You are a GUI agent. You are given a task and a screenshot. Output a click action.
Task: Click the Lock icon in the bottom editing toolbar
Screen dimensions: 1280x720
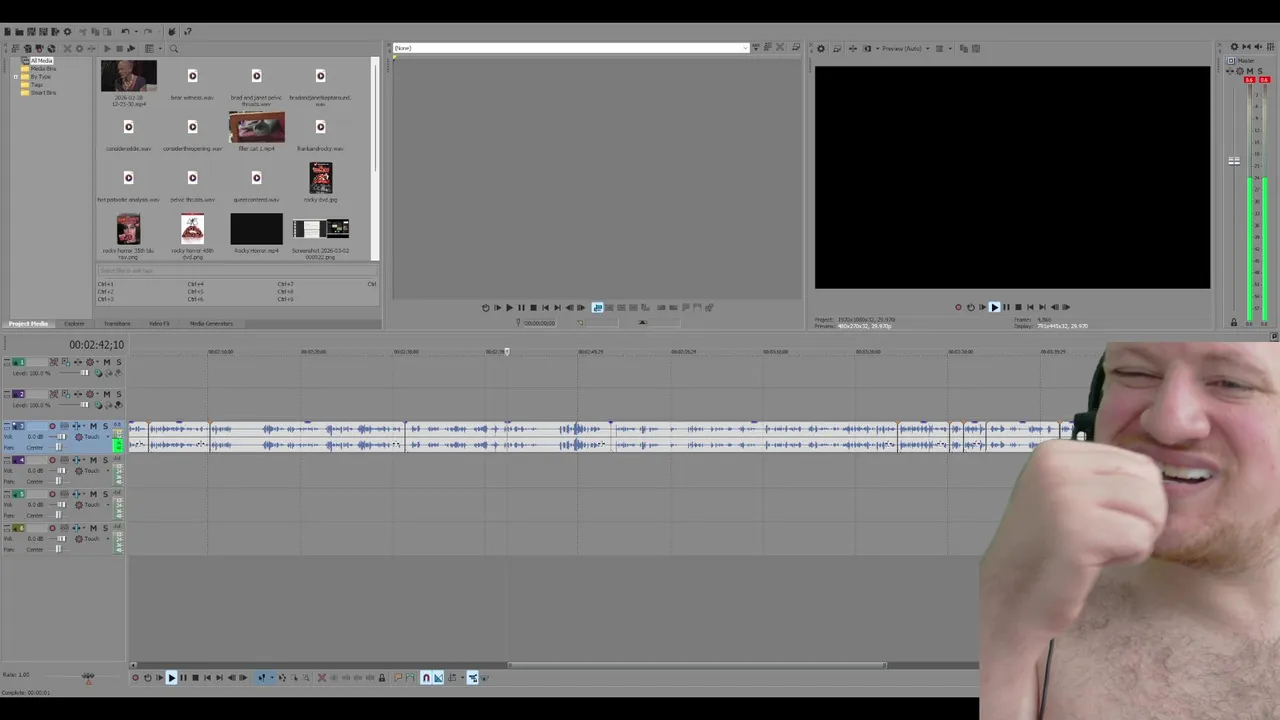click(x=381, y=678)
